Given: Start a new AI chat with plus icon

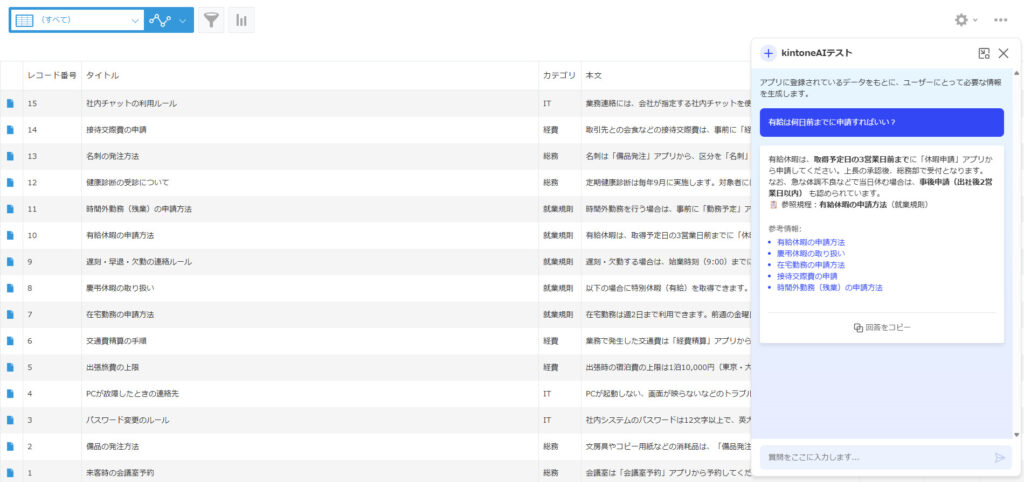Looking at the screenshot, I should click(x=768, y=54).
